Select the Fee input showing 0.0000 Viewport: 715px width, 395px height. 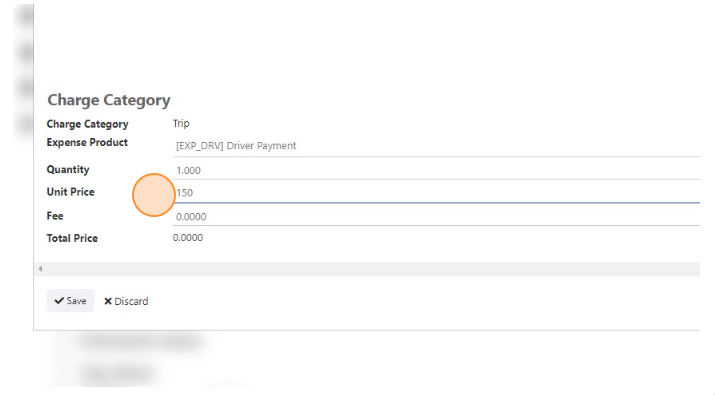[x=436, y=216]
